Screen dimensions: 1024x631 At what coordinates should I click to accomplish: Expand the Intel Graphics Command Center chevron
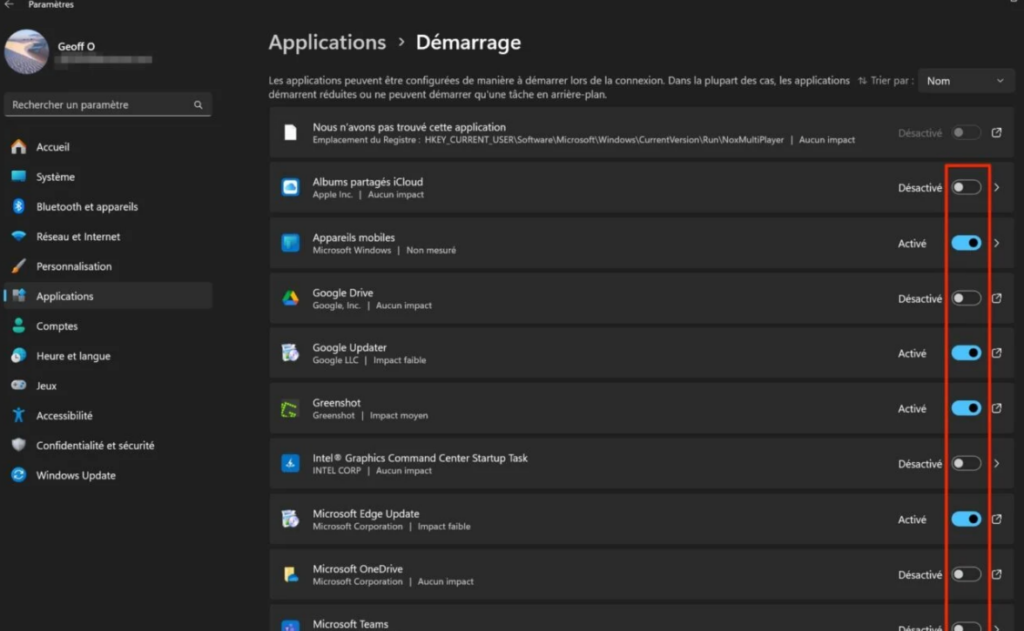click(997, 464)
